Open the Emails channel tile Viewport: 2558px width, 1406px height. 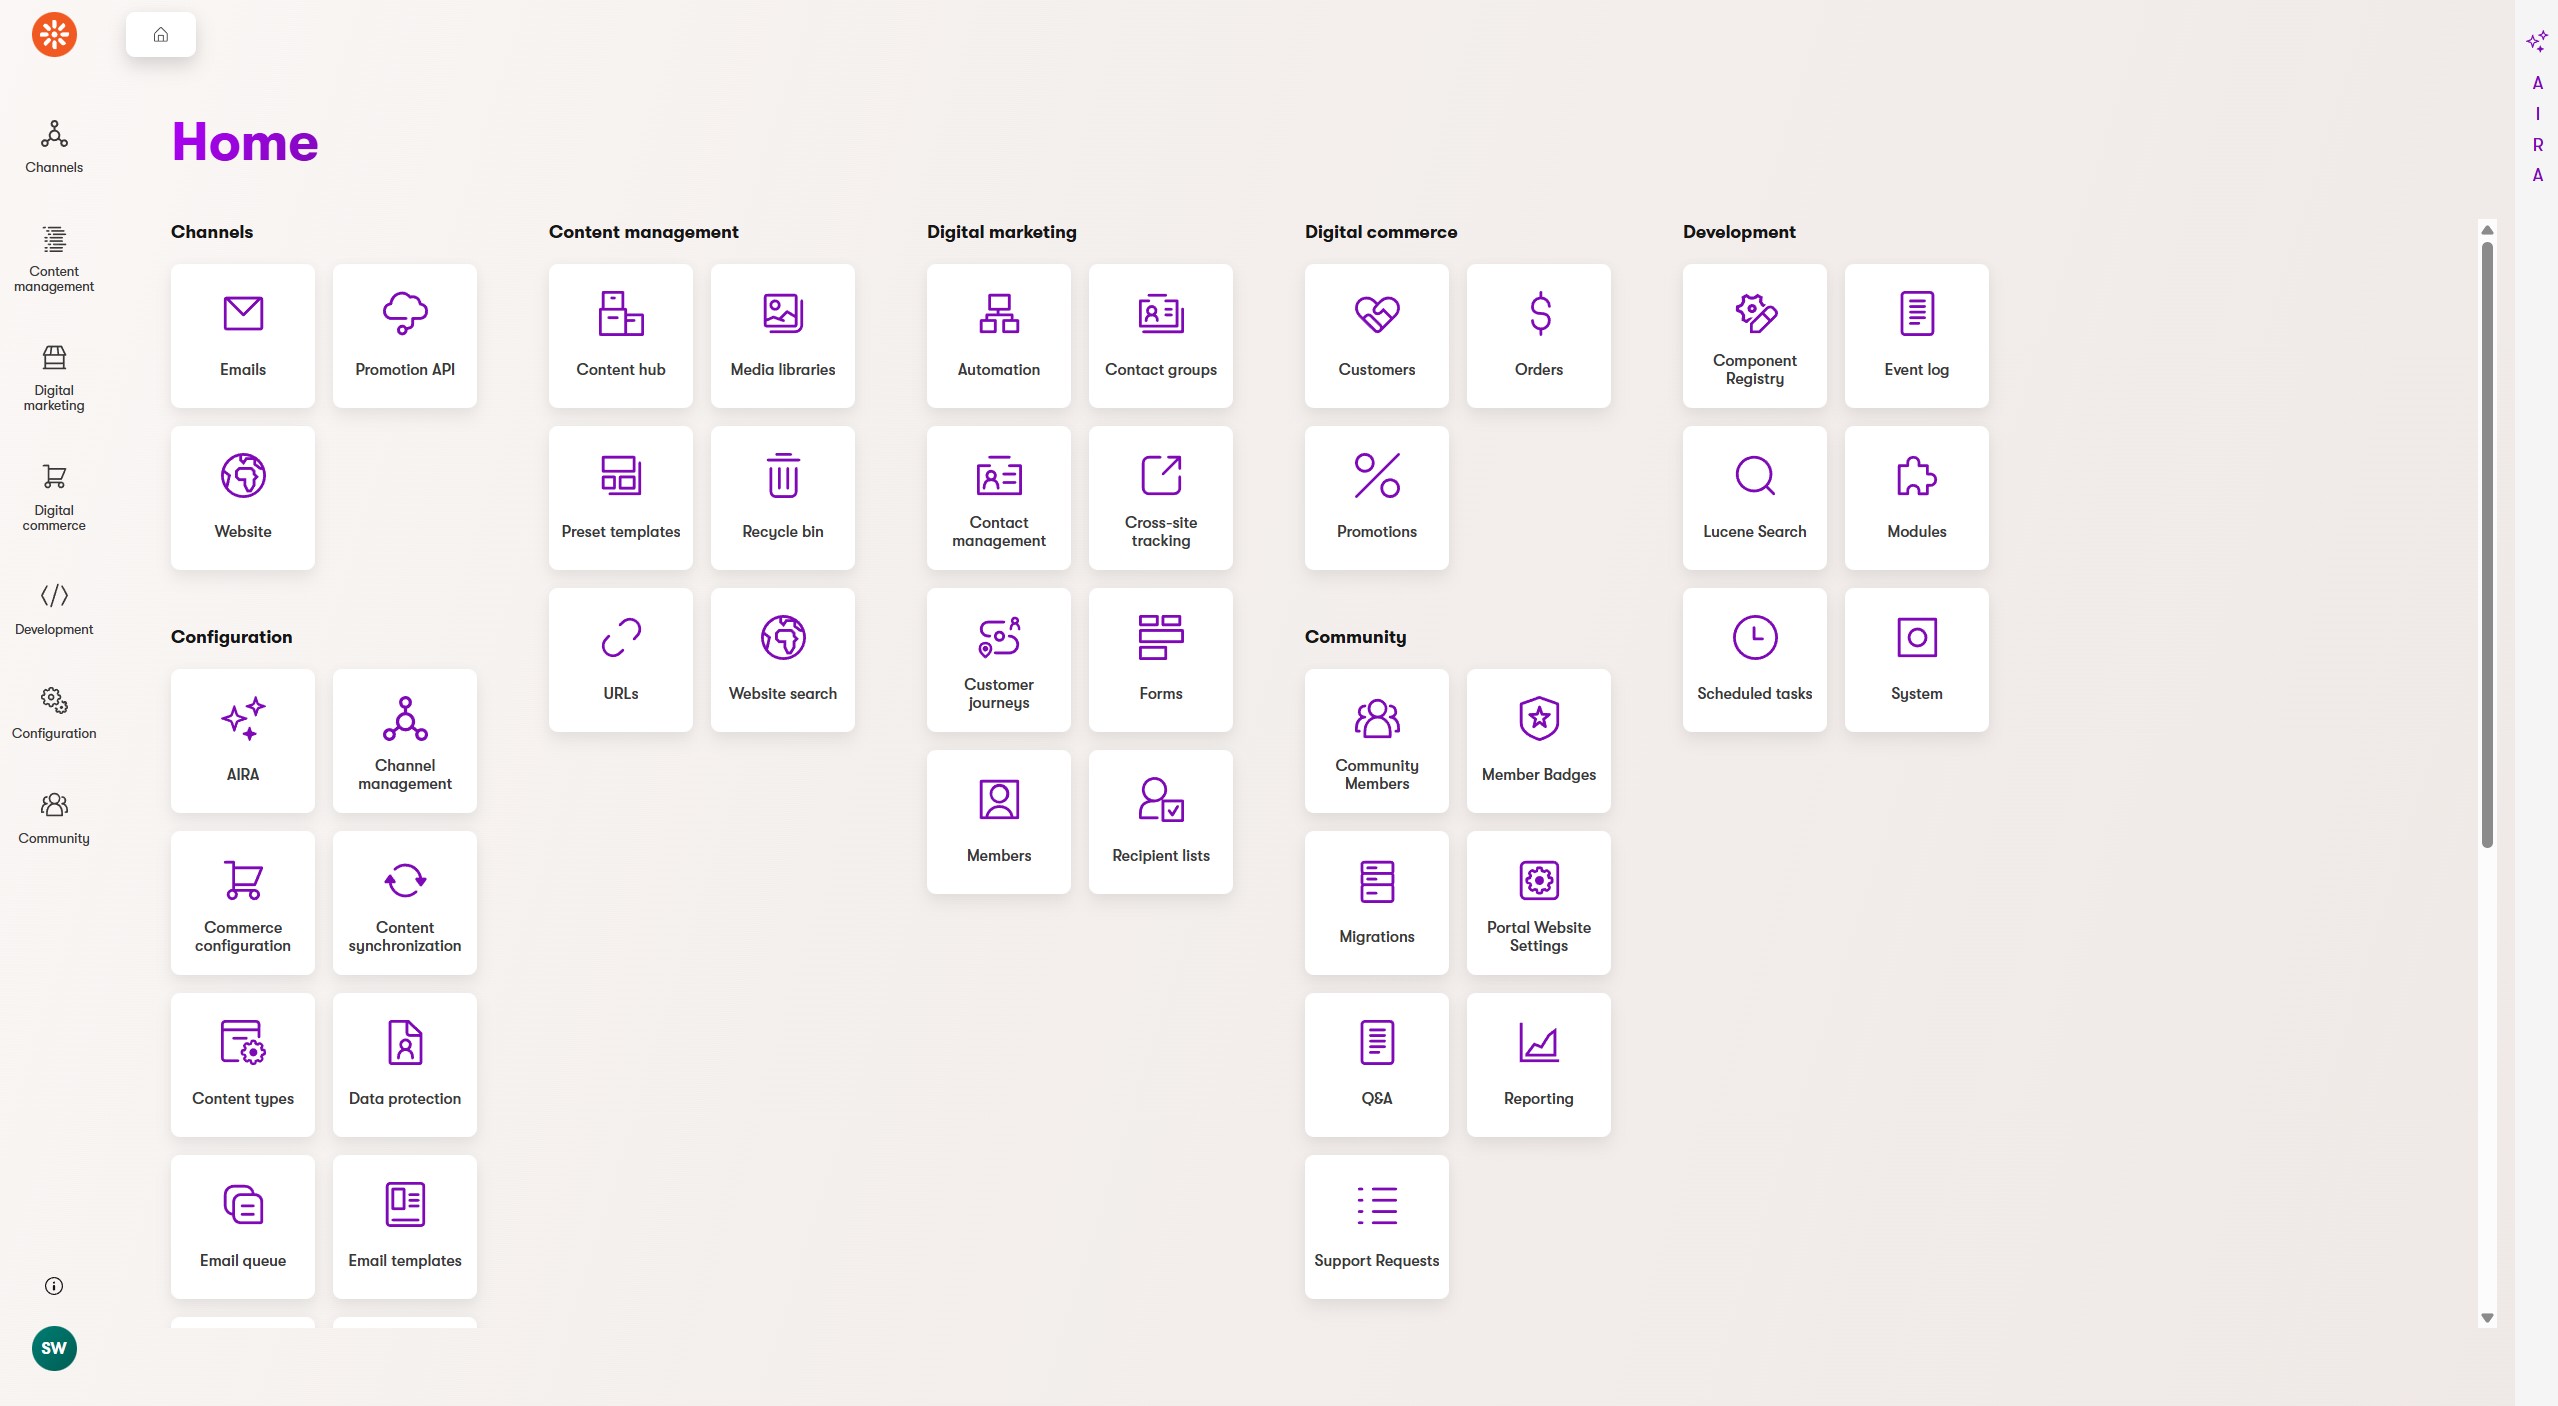[x=243, y=335]
